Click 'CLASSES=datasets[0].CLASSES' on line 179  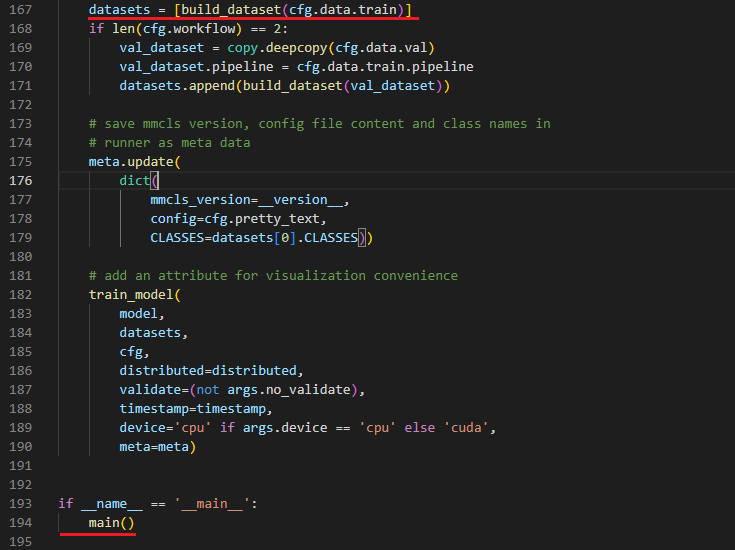point(254,238)
